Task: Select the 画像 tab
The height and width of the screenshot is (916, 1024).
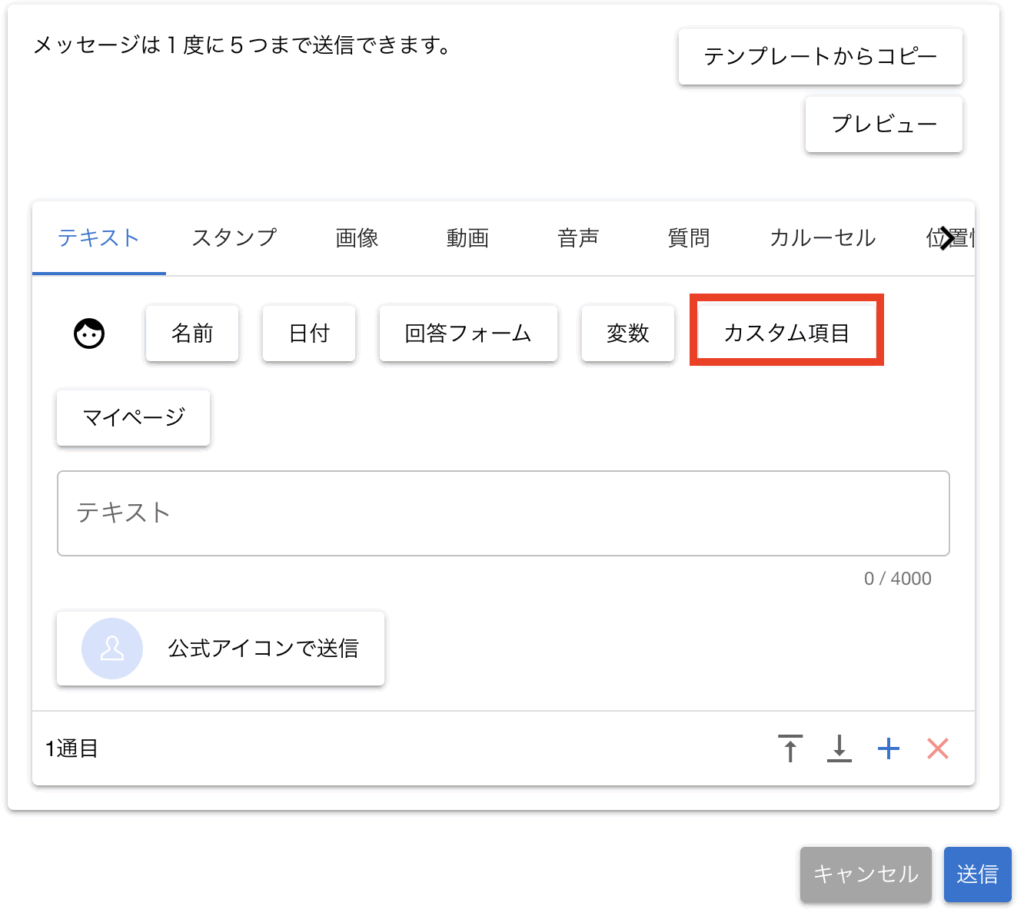Action: click(357, 238)
